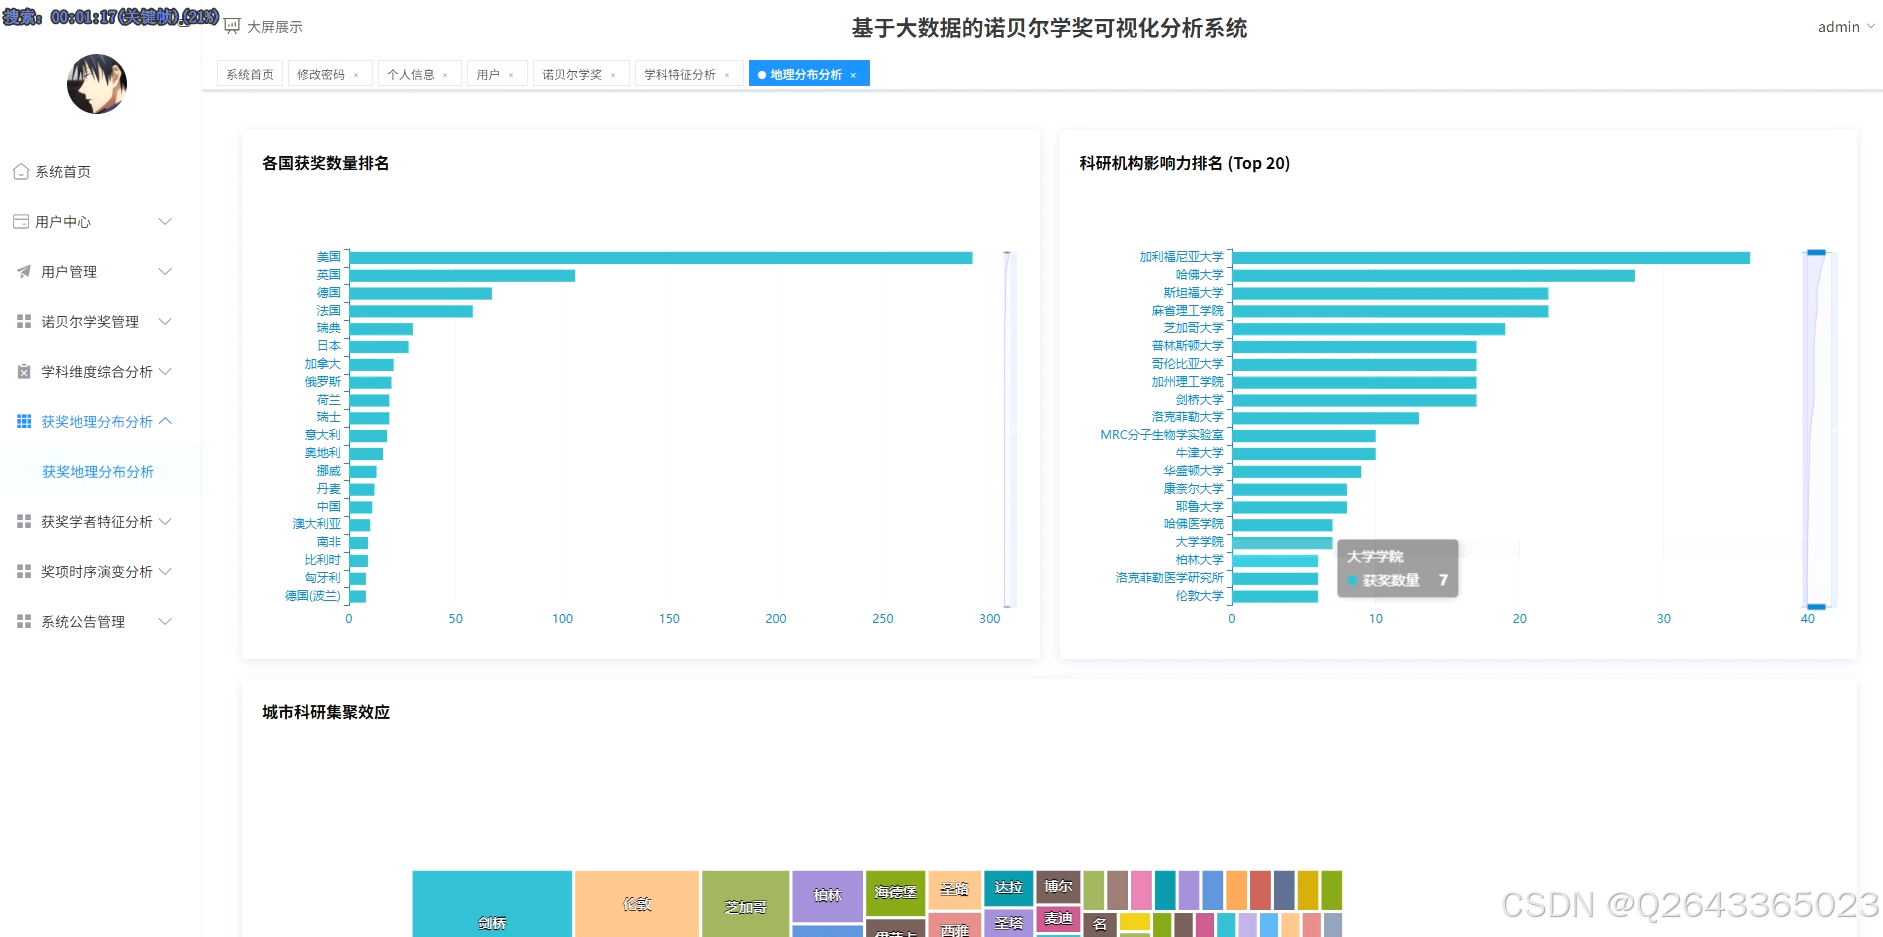
Task: Open the admin account dropdown
Action: pos(1846,27)
